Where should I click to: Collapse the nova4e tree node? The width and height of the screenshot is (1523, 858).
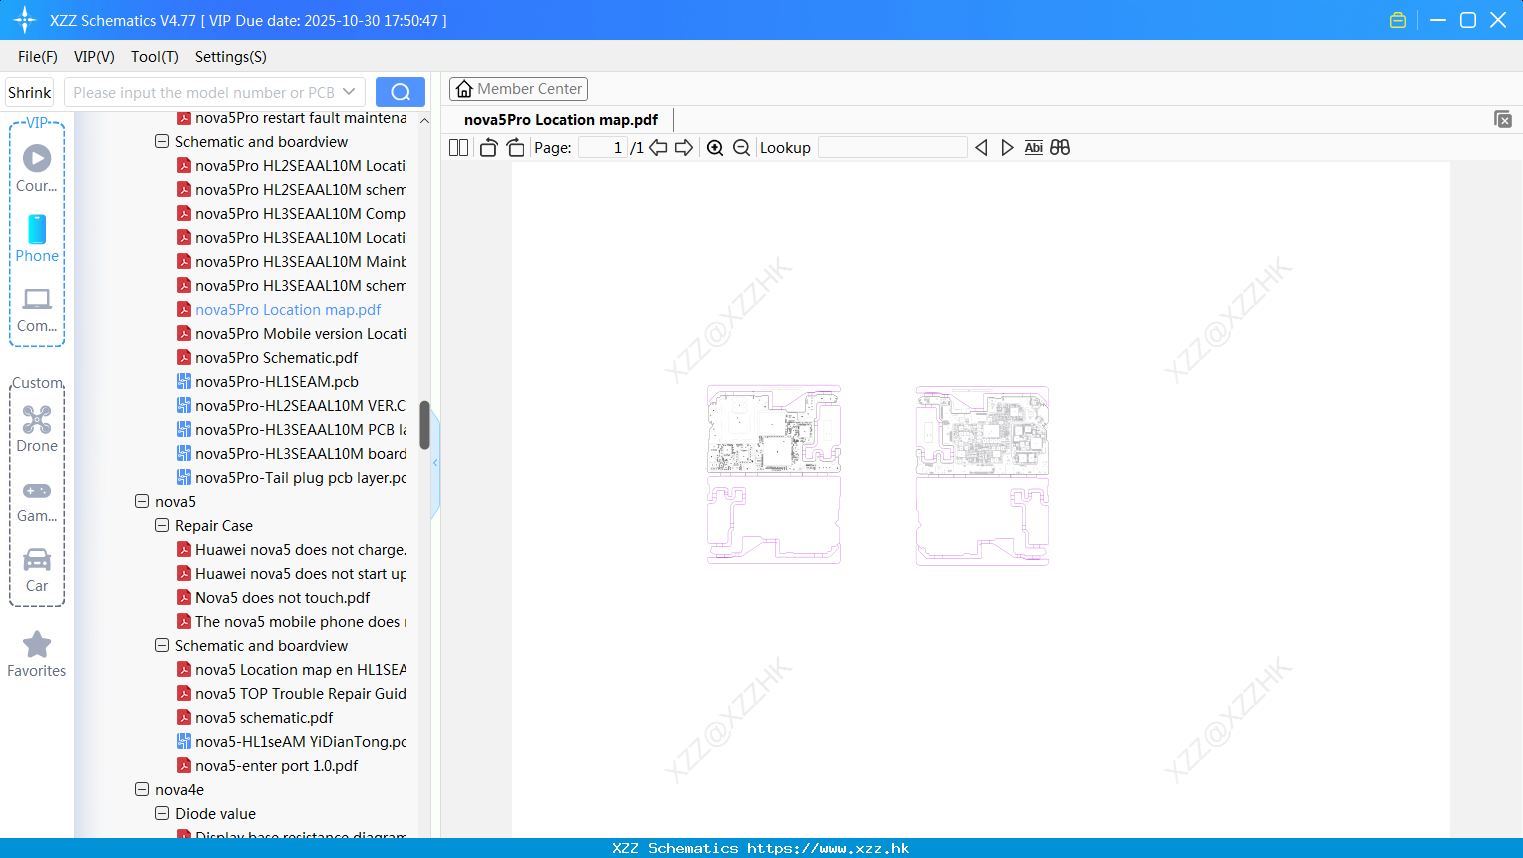[142, 790]
